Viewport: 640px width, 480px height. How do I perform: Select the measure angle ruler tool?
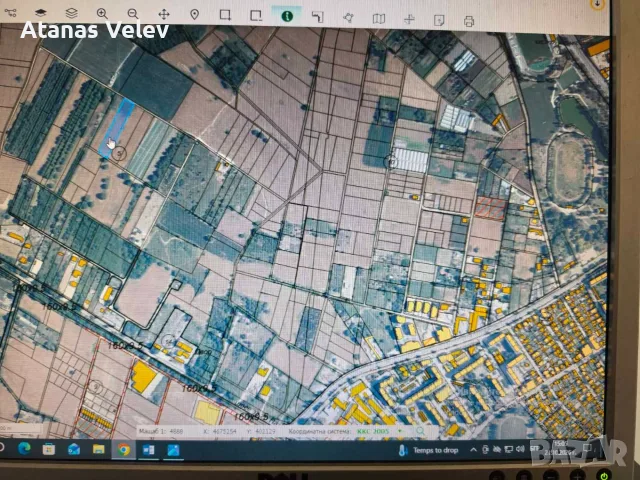318,17
